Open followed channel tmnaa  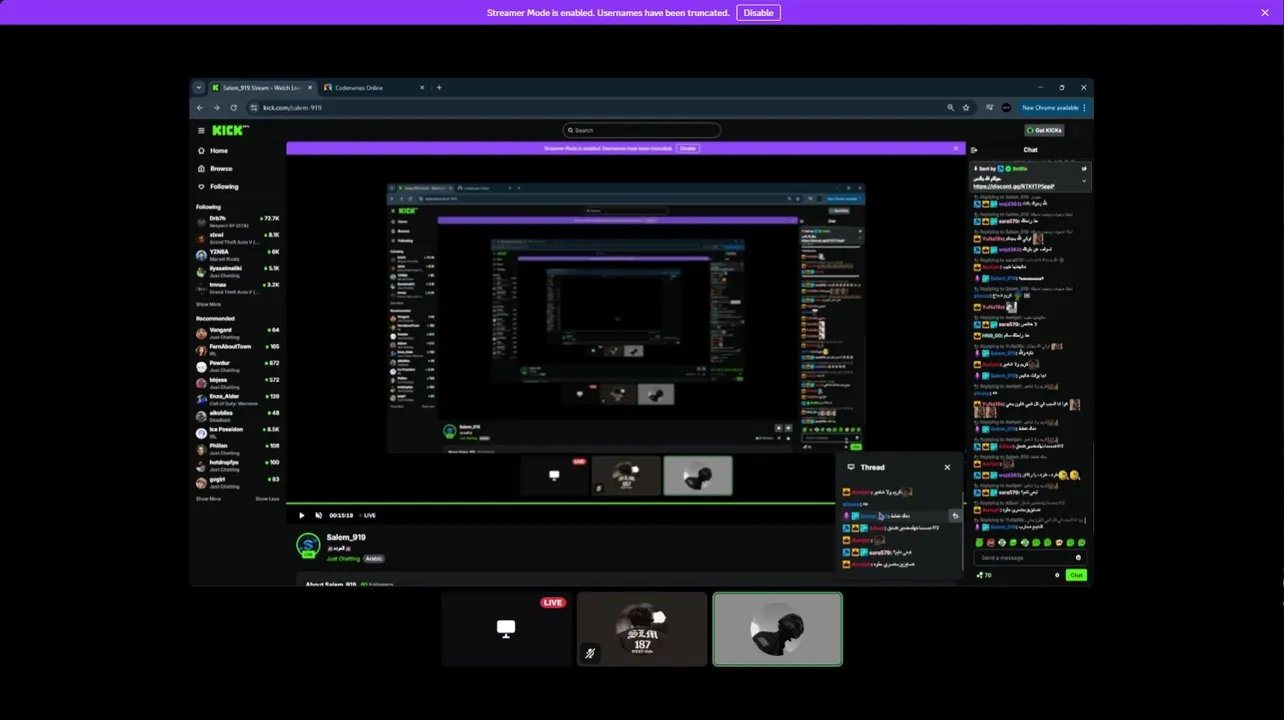coord(238,288)
